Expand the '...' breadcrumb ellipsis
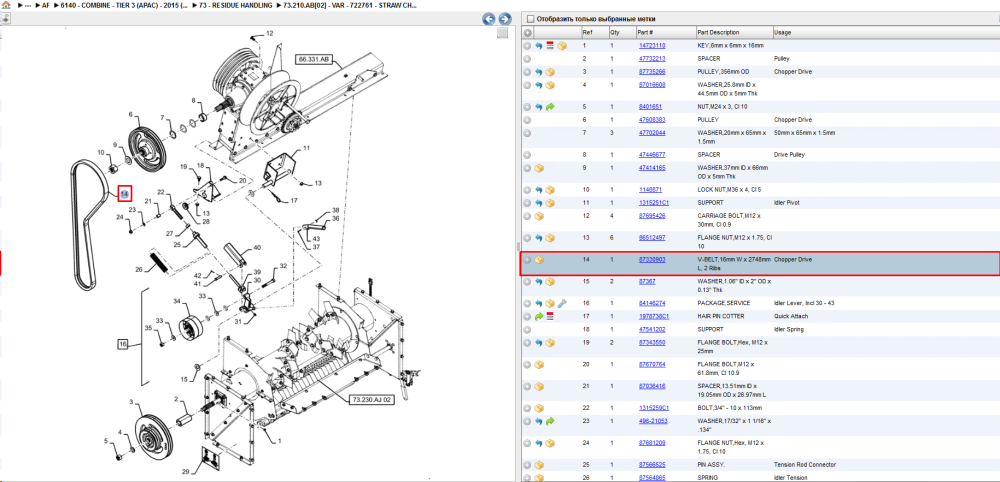 [27, 5]
